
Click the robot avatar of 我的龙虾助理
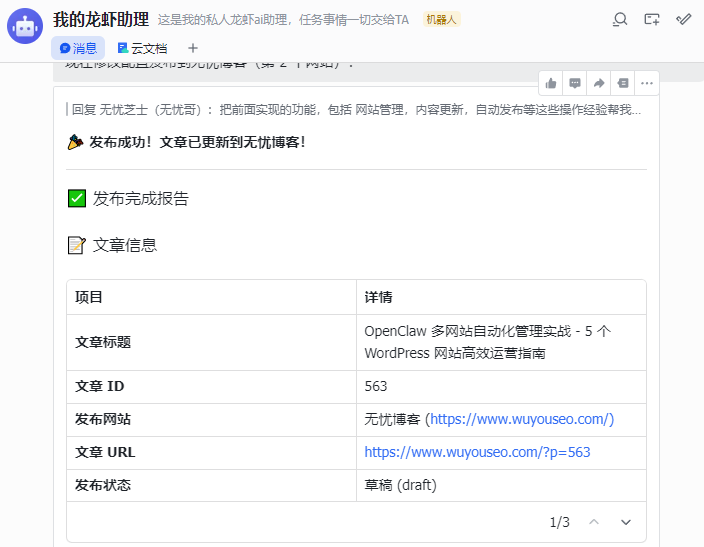click(25, 27)
